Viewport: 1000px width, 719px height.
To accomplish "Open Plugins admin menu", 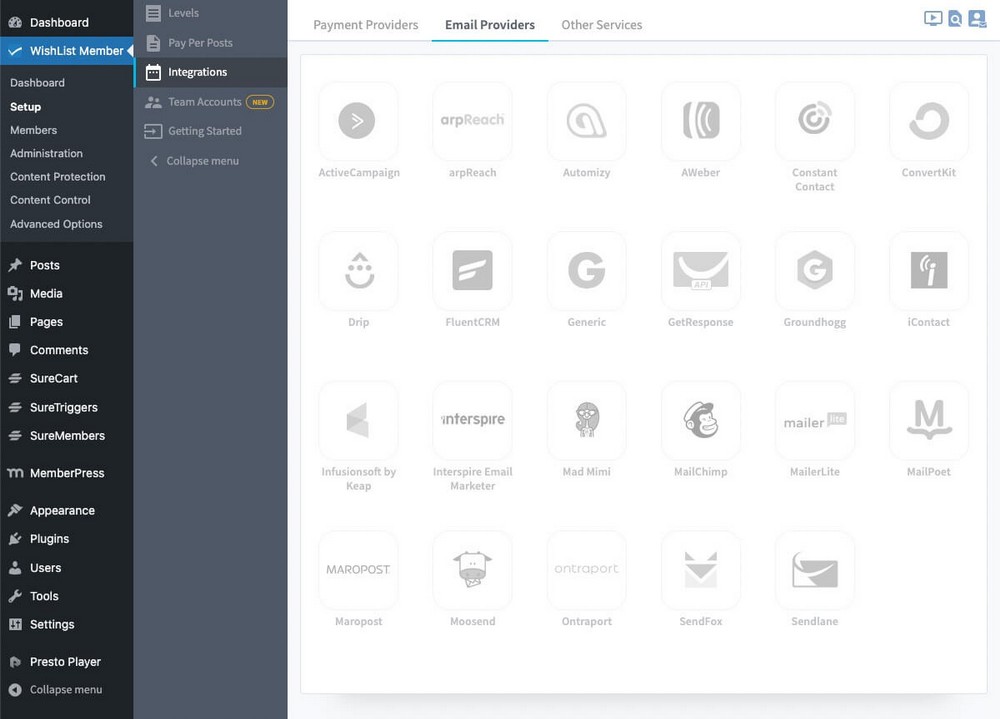I will (66, 538).
